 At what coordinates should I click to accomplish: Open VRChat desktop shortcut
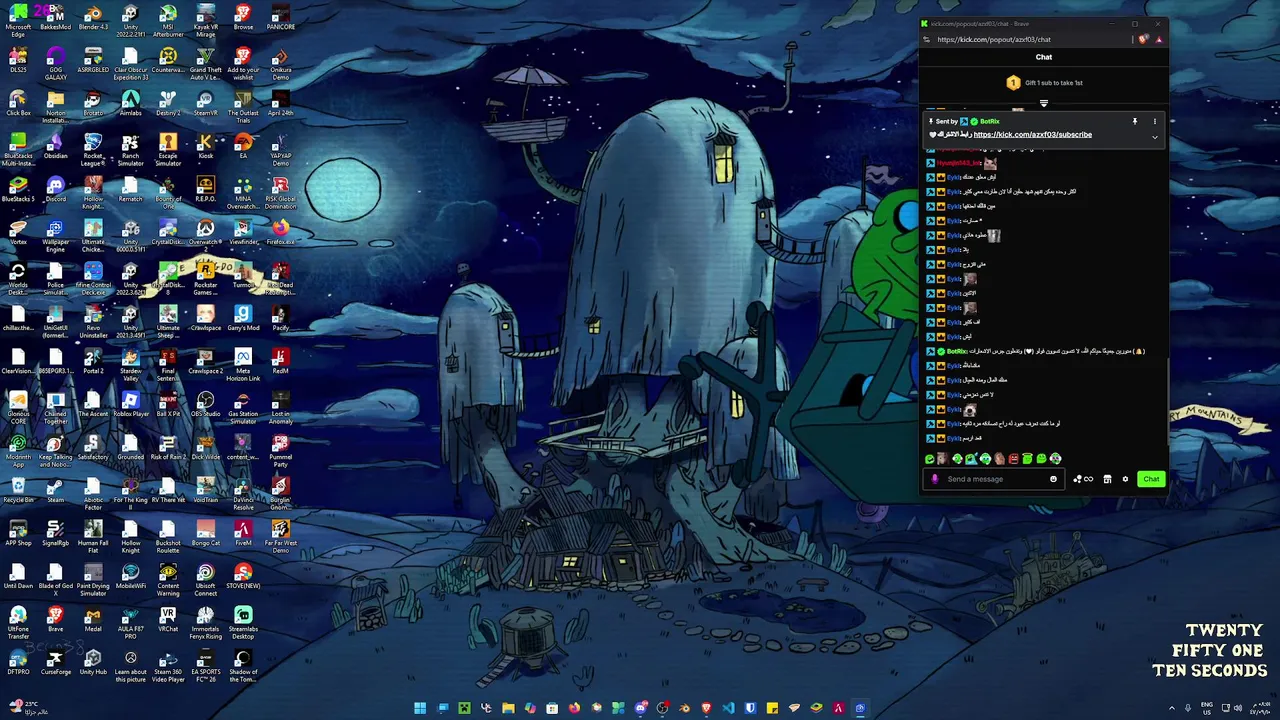click(168, 620)
